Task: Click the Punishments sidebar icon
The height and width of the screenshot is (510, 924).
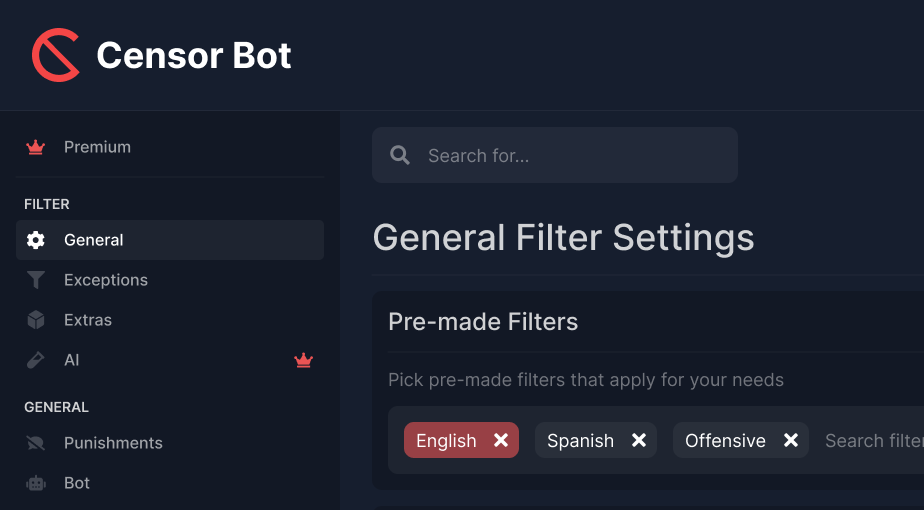Action: [x=36, y=443]
